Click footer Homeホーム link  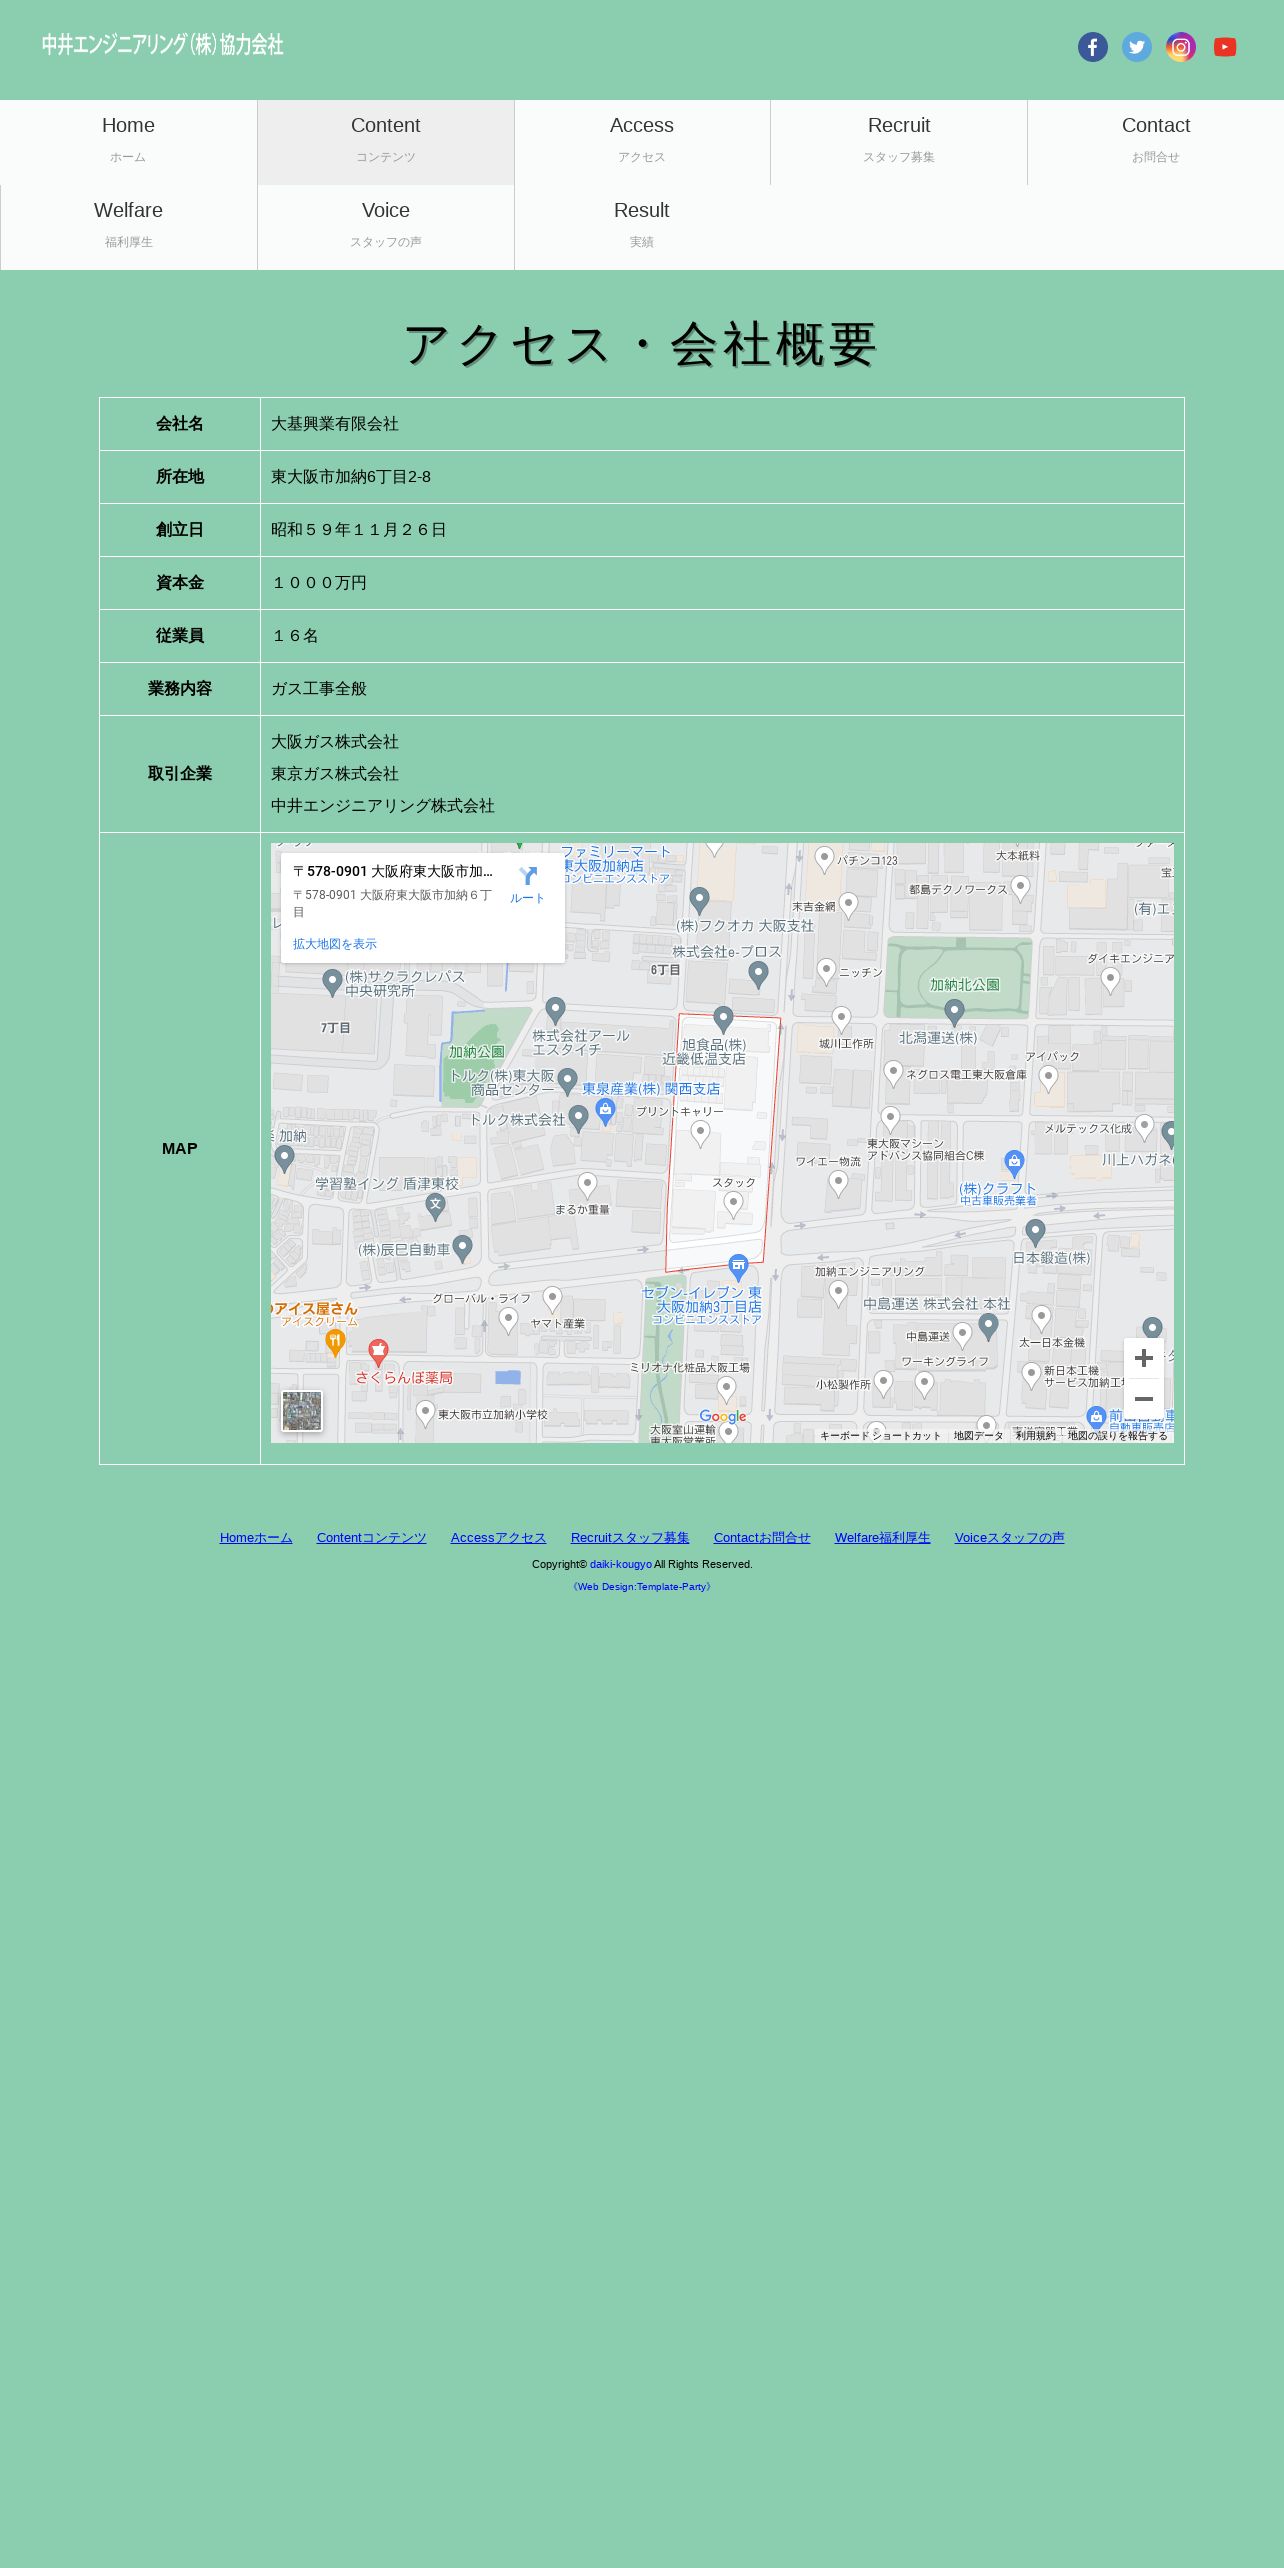tap(256, 1538)
